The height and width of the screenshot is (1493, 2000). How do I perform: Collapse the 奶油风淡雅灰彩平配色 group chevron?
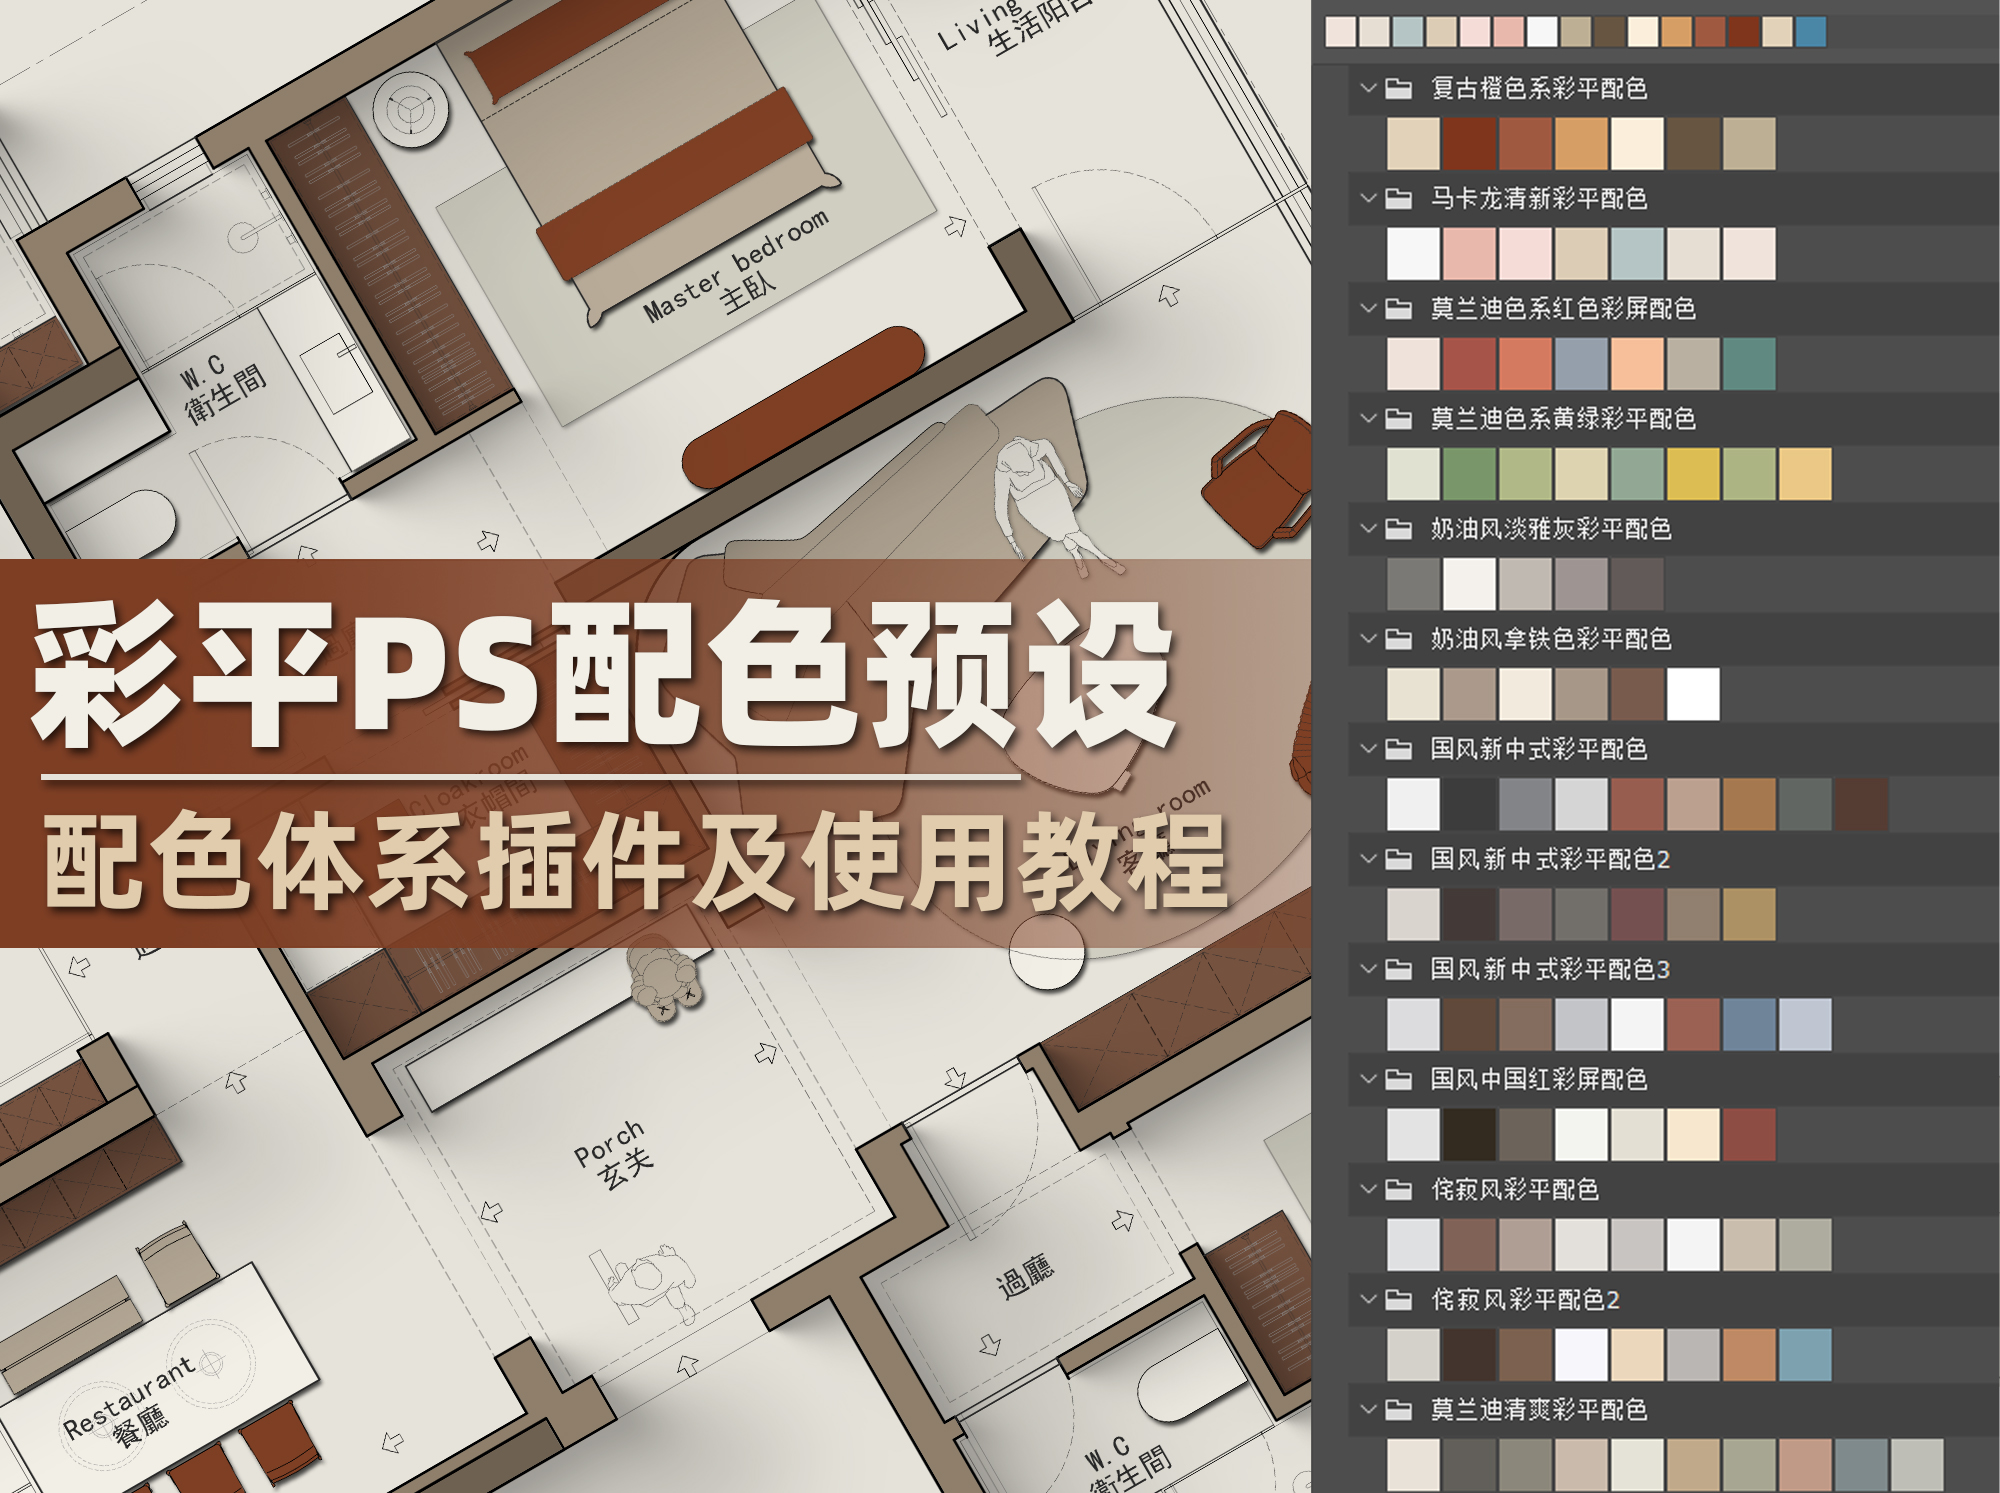click(1368, 528)
